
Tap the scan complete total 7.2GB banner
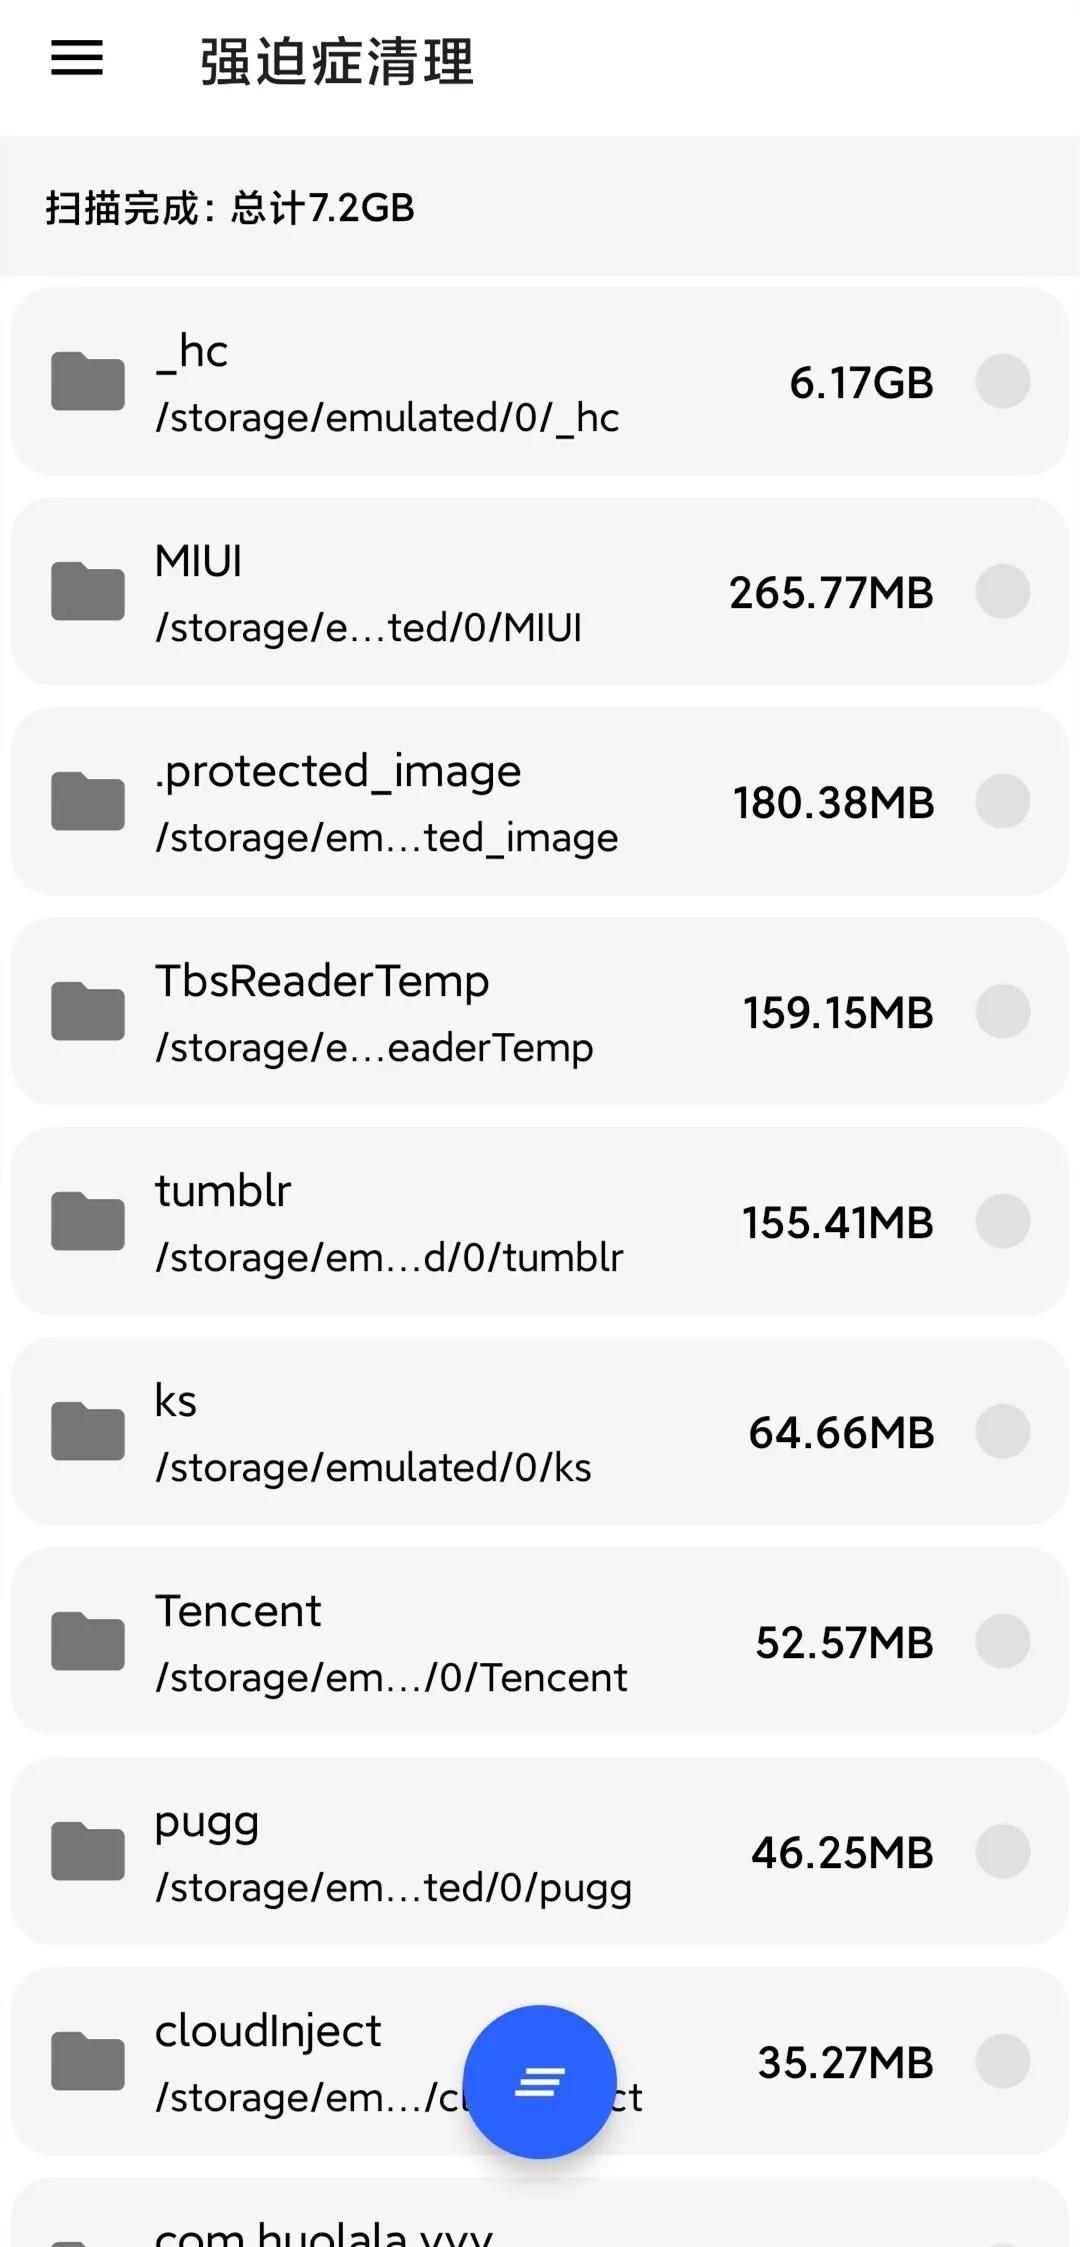(230, 208)
